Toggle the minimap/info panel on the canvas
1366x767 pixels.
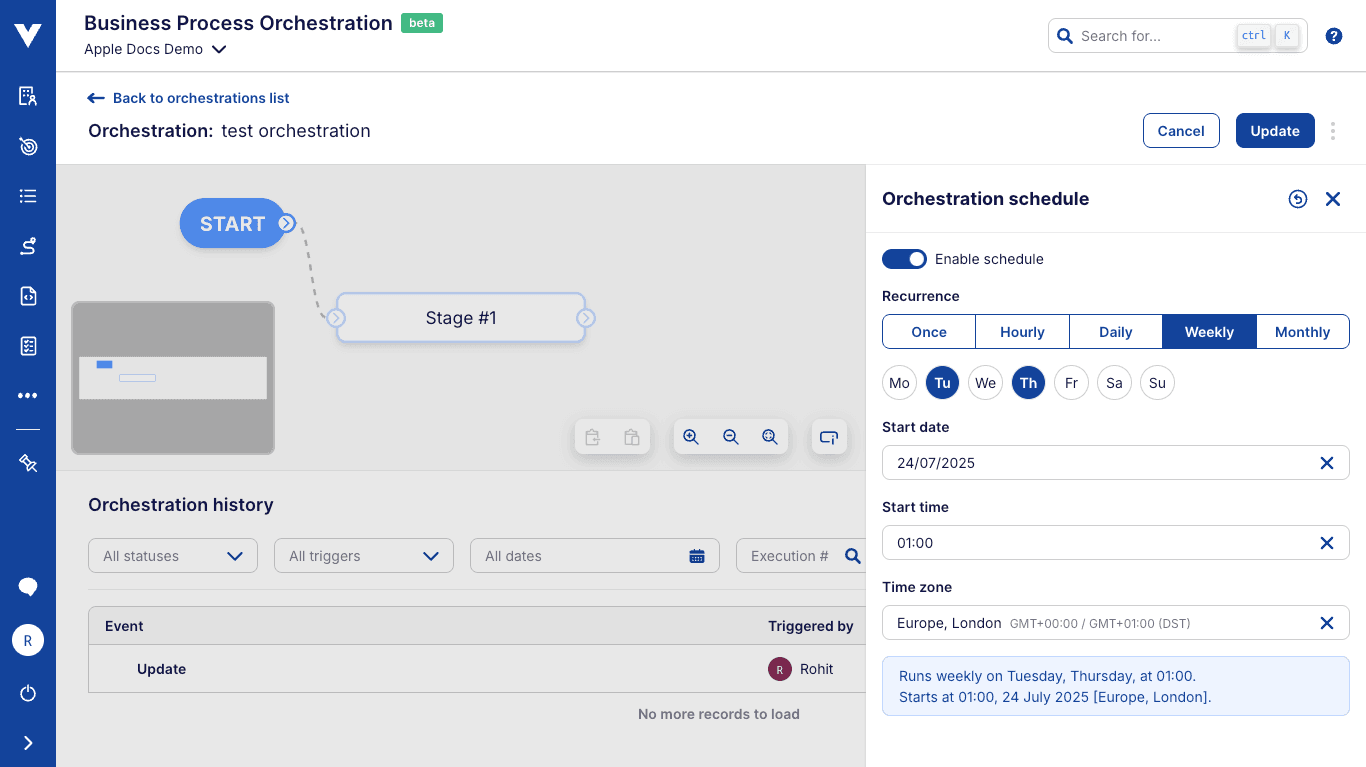click(829, 436)
